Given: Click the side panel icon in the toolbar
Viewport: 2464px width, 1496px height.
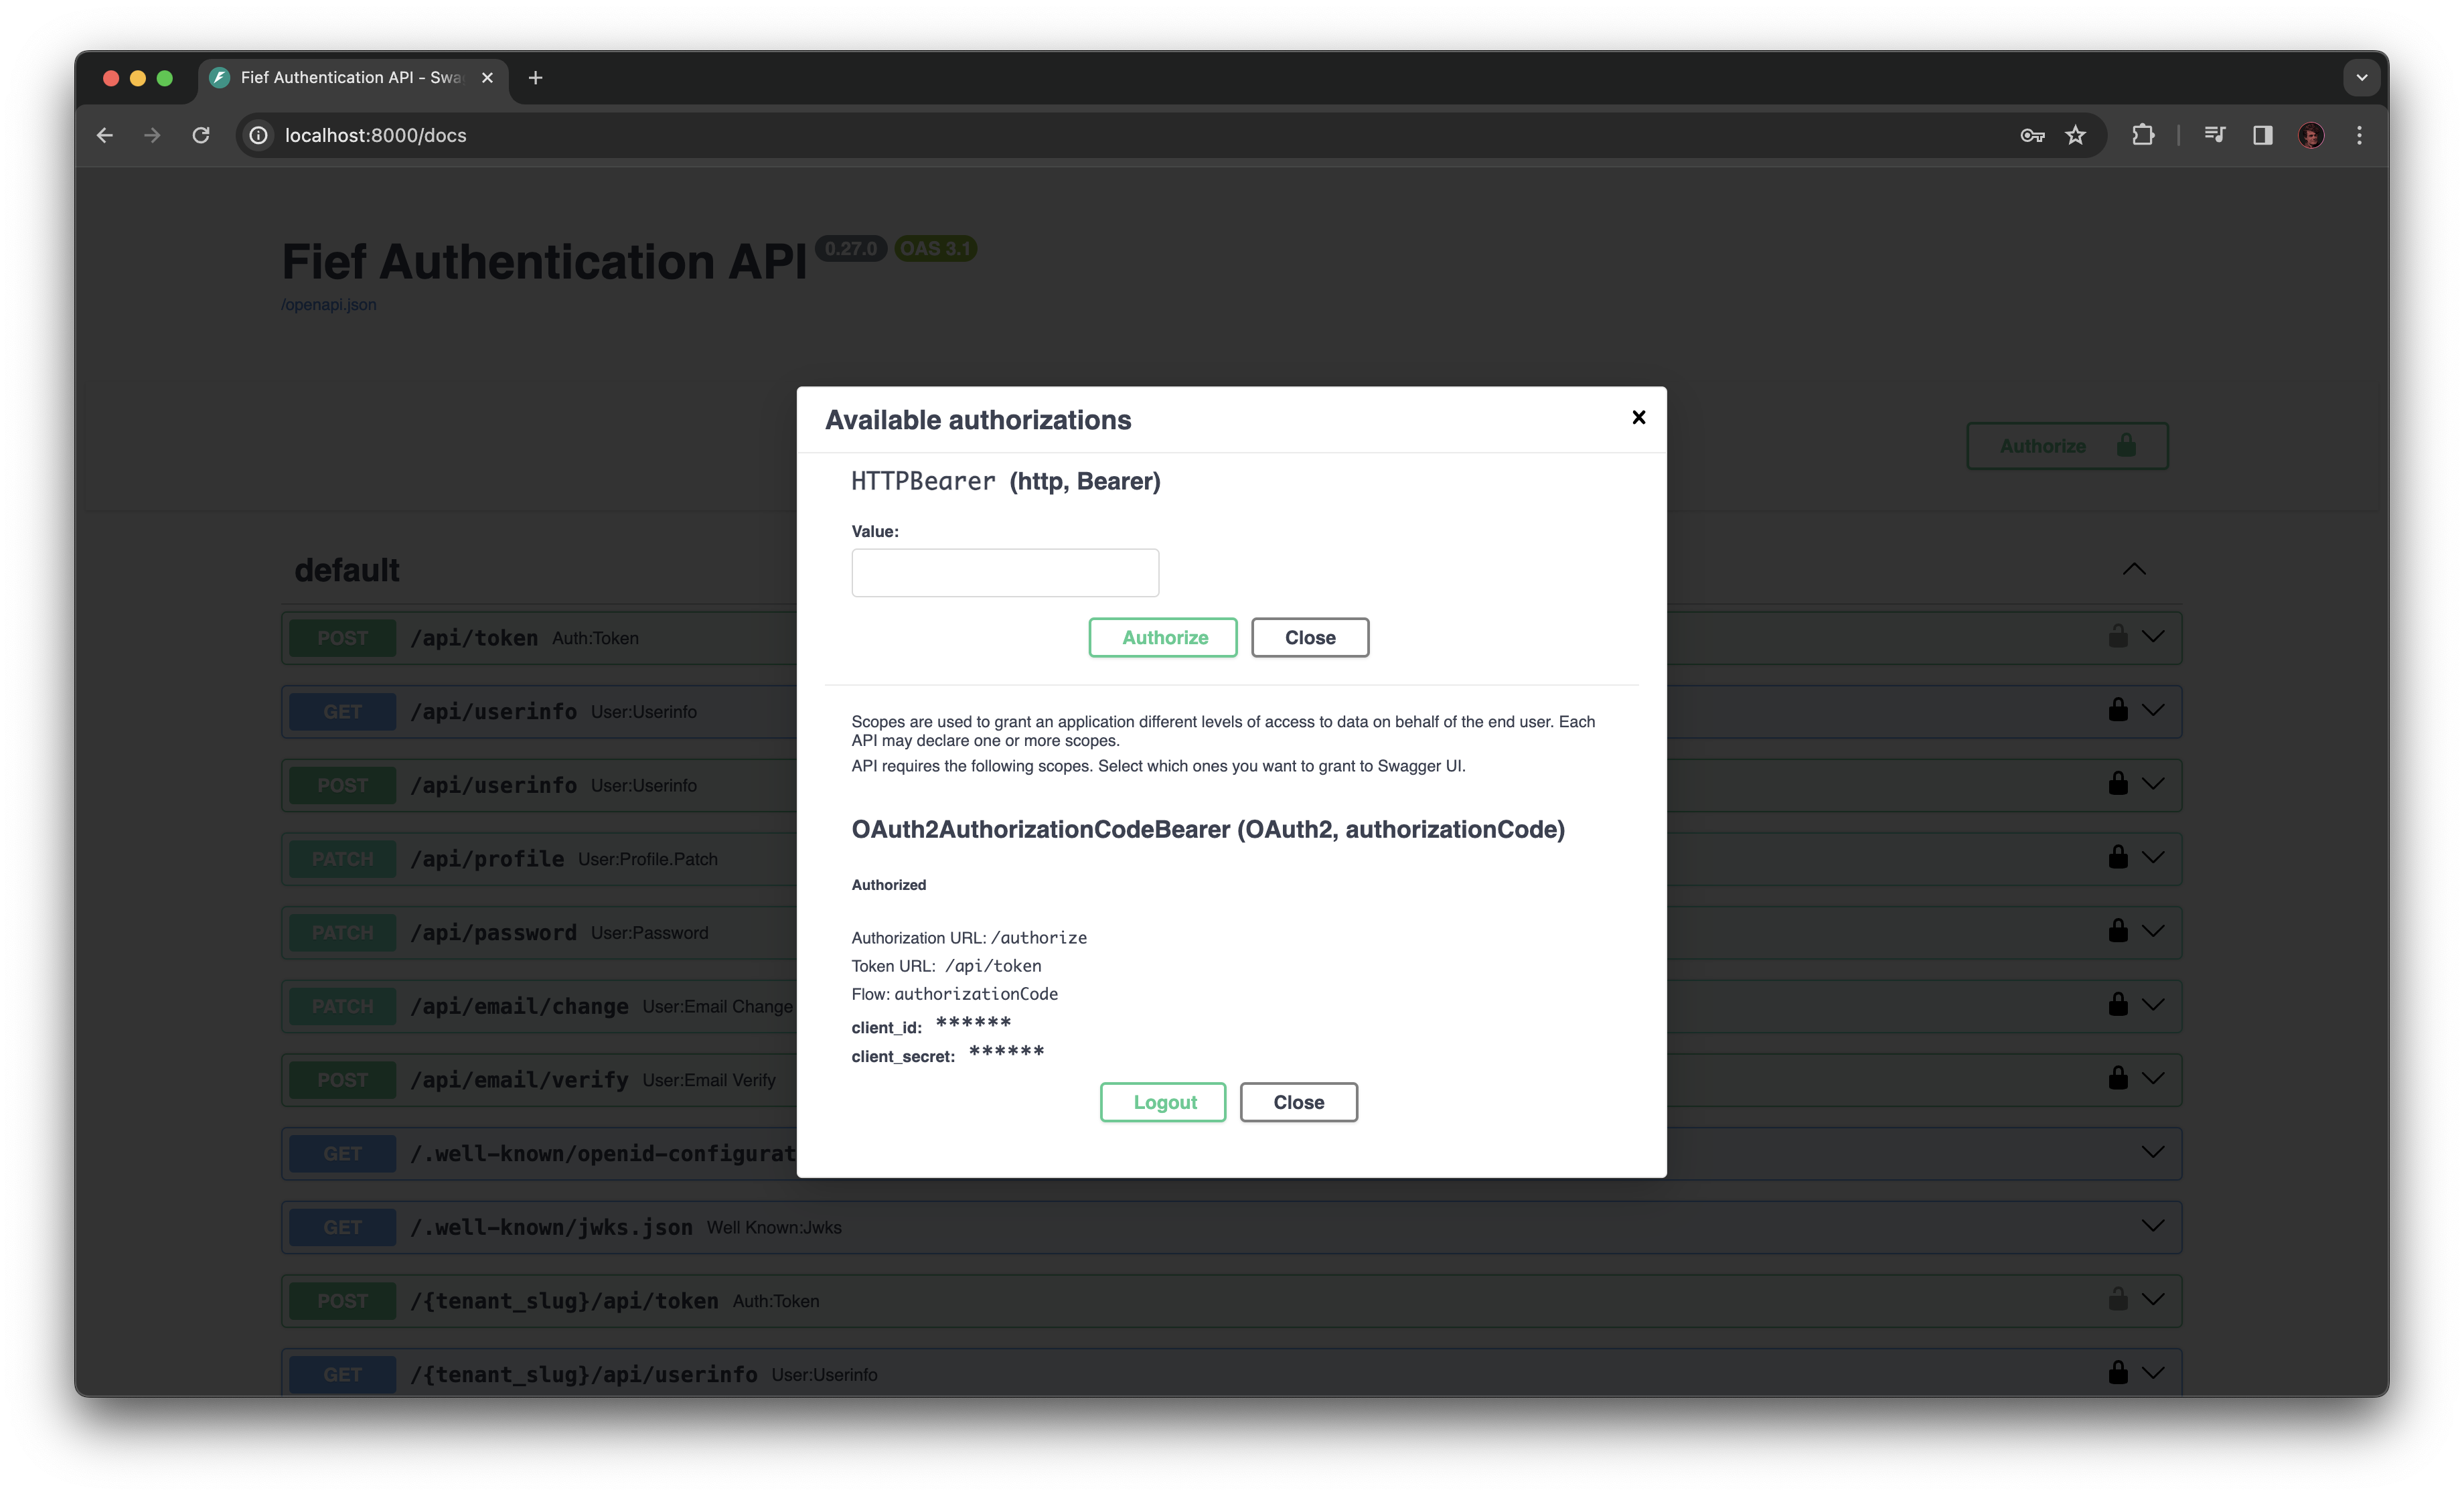Looking at the screenshot, I should [2263, 135].
